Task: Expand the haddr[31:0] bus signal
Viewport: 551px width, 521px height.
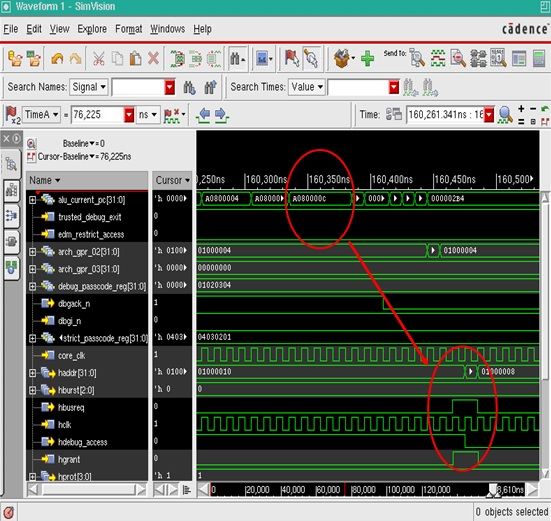Action: click(x=33, y=373)
